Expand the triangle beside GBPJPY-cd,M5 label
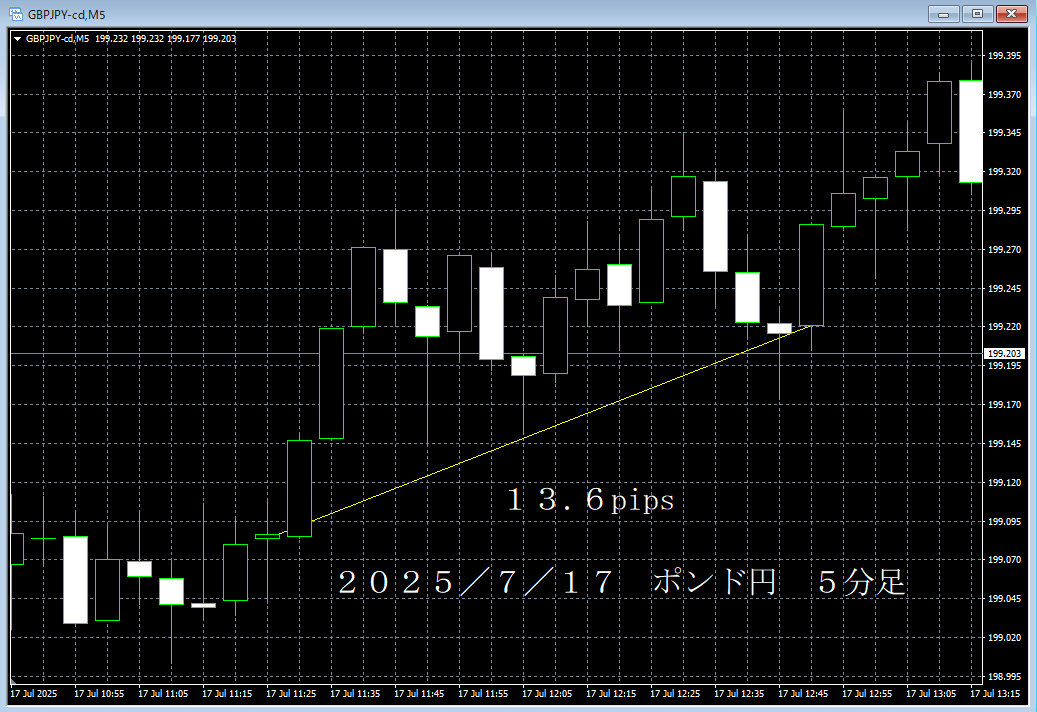This screenshot has width=1037, height=712. click(18, 39)
